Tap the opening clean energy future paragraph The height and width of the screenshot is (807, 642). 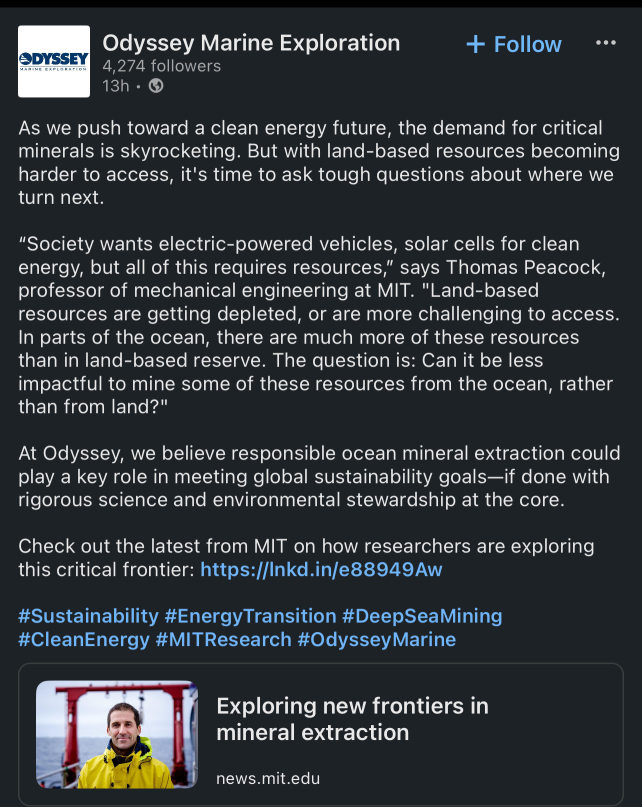(319, 163)
